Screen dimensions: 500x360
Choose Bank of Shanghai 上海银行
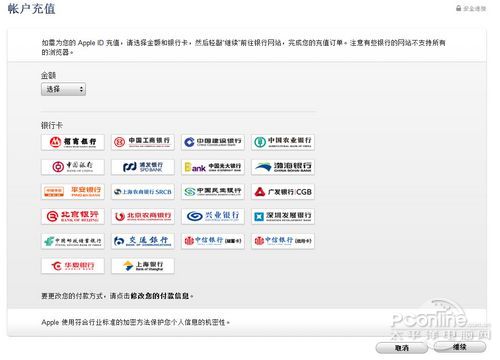[x=143, y=266]
